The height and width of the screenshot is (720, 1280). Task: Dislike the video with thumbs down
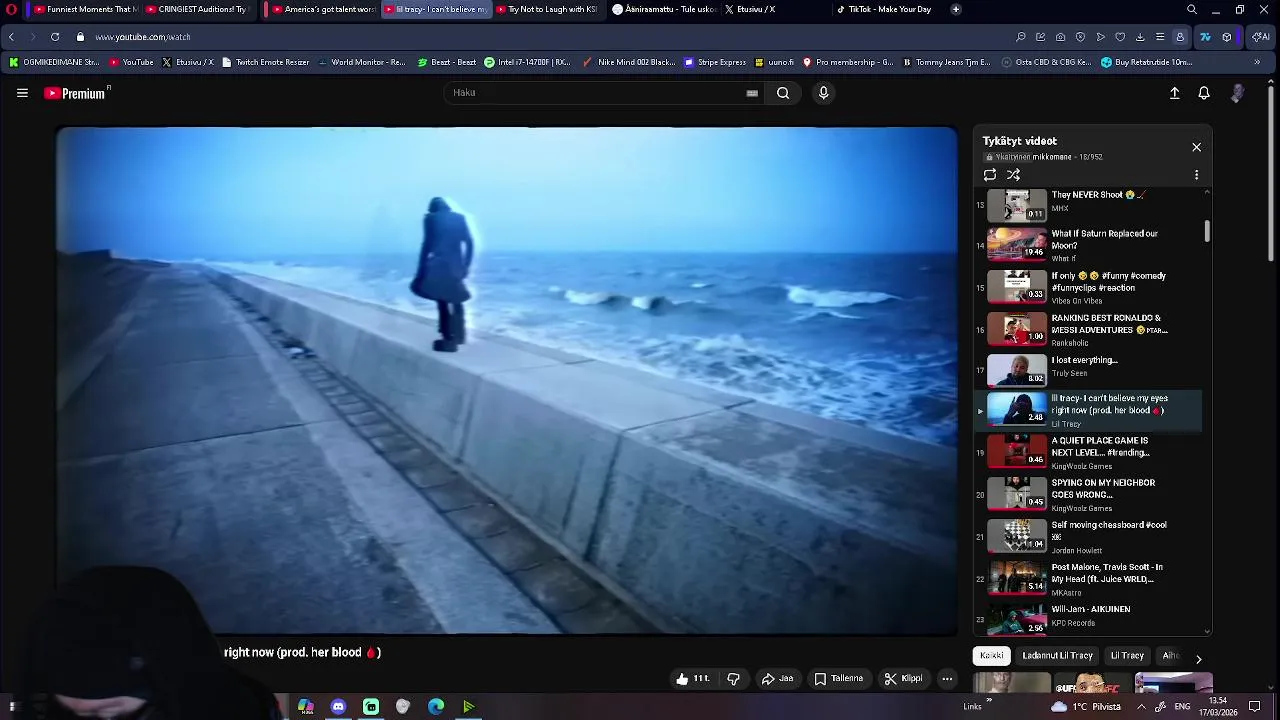[733, 679]
